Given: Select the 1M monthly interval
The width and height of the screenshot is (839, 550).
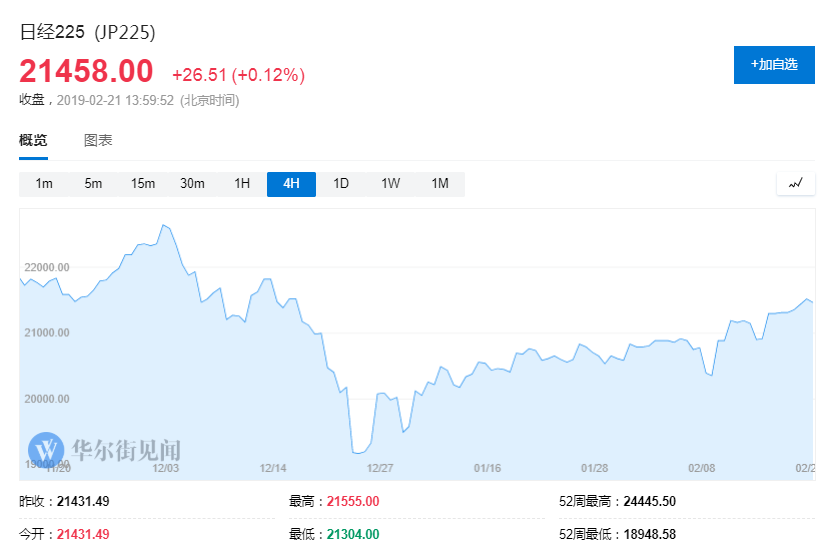Looking at the screenshot, I should [x=440, y=184].
